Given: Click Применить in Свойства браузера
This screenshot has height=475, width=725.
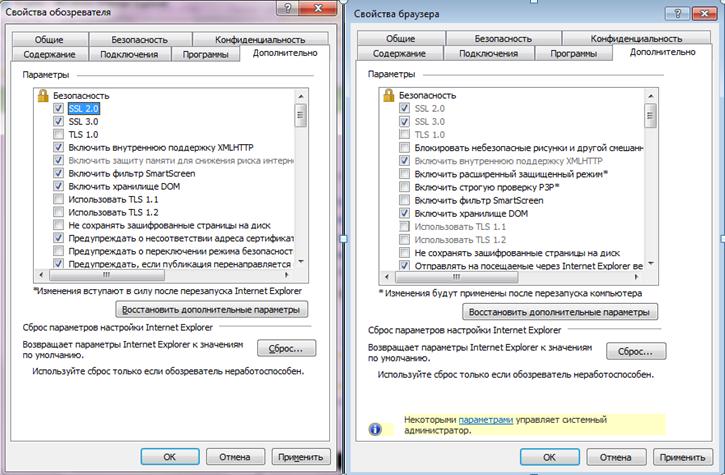Looking at the screenshot, I should (682, 457).
